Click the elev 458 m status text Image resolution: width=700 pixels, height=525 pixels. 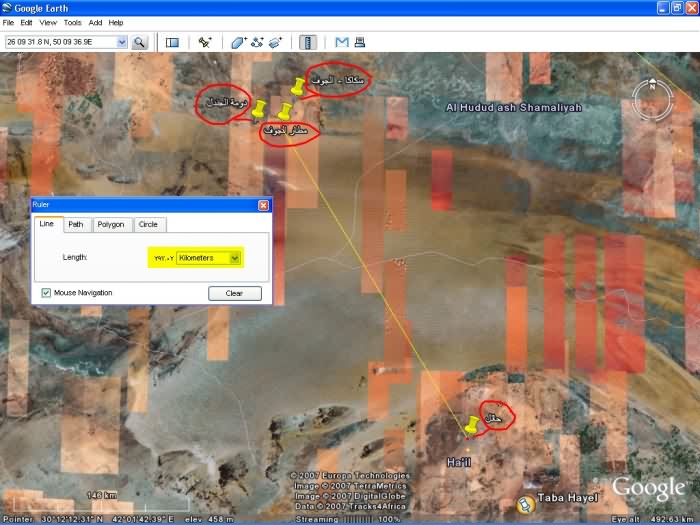[x=209, y=519]
